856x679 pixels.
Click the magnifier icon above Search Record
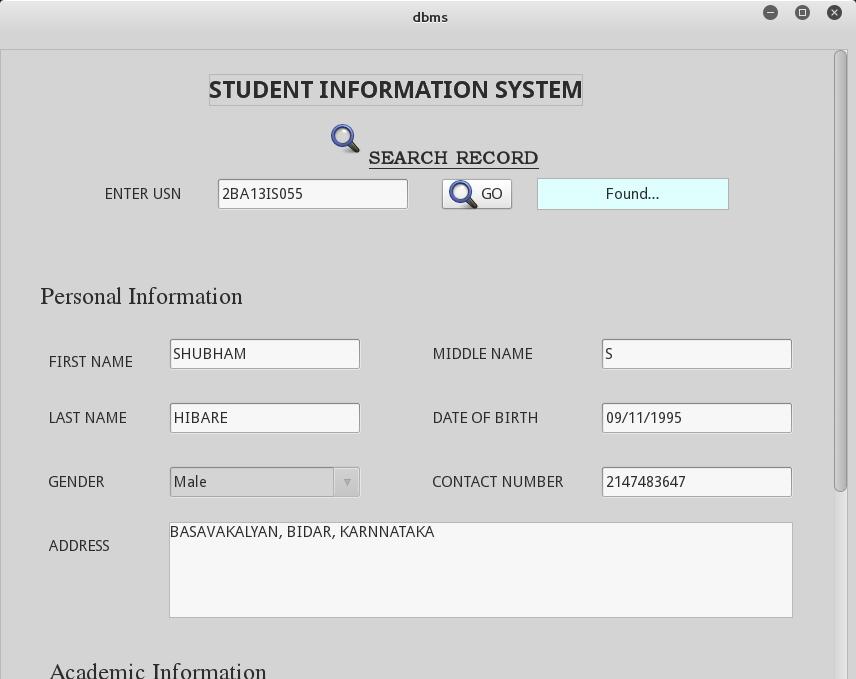[345, 139]
